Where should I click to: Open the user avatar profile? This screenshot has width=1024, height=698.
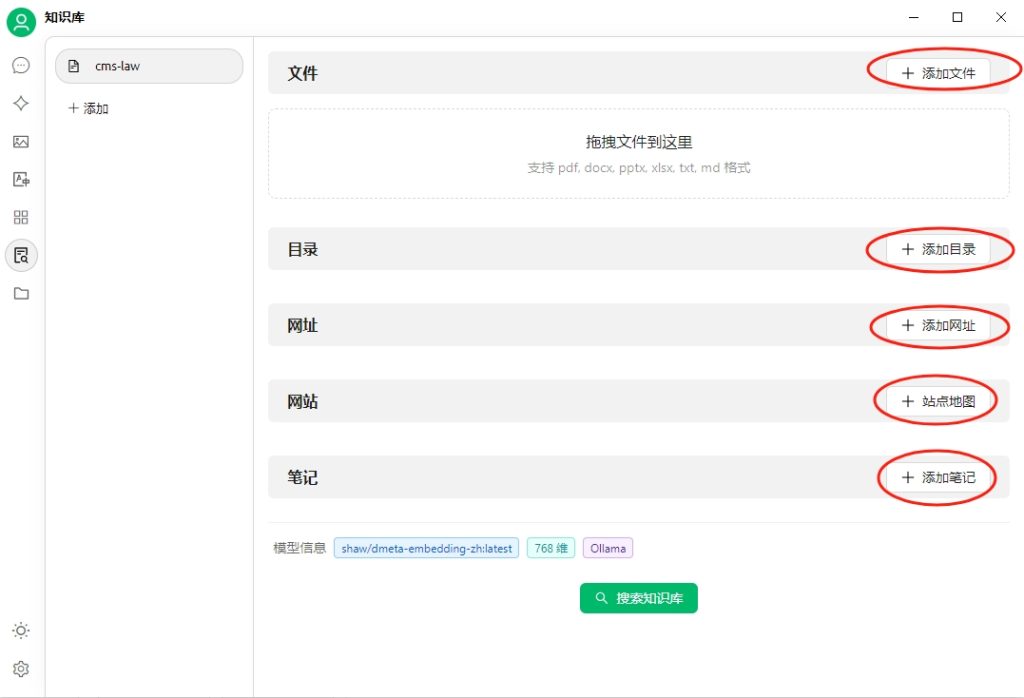coord(21,22)
